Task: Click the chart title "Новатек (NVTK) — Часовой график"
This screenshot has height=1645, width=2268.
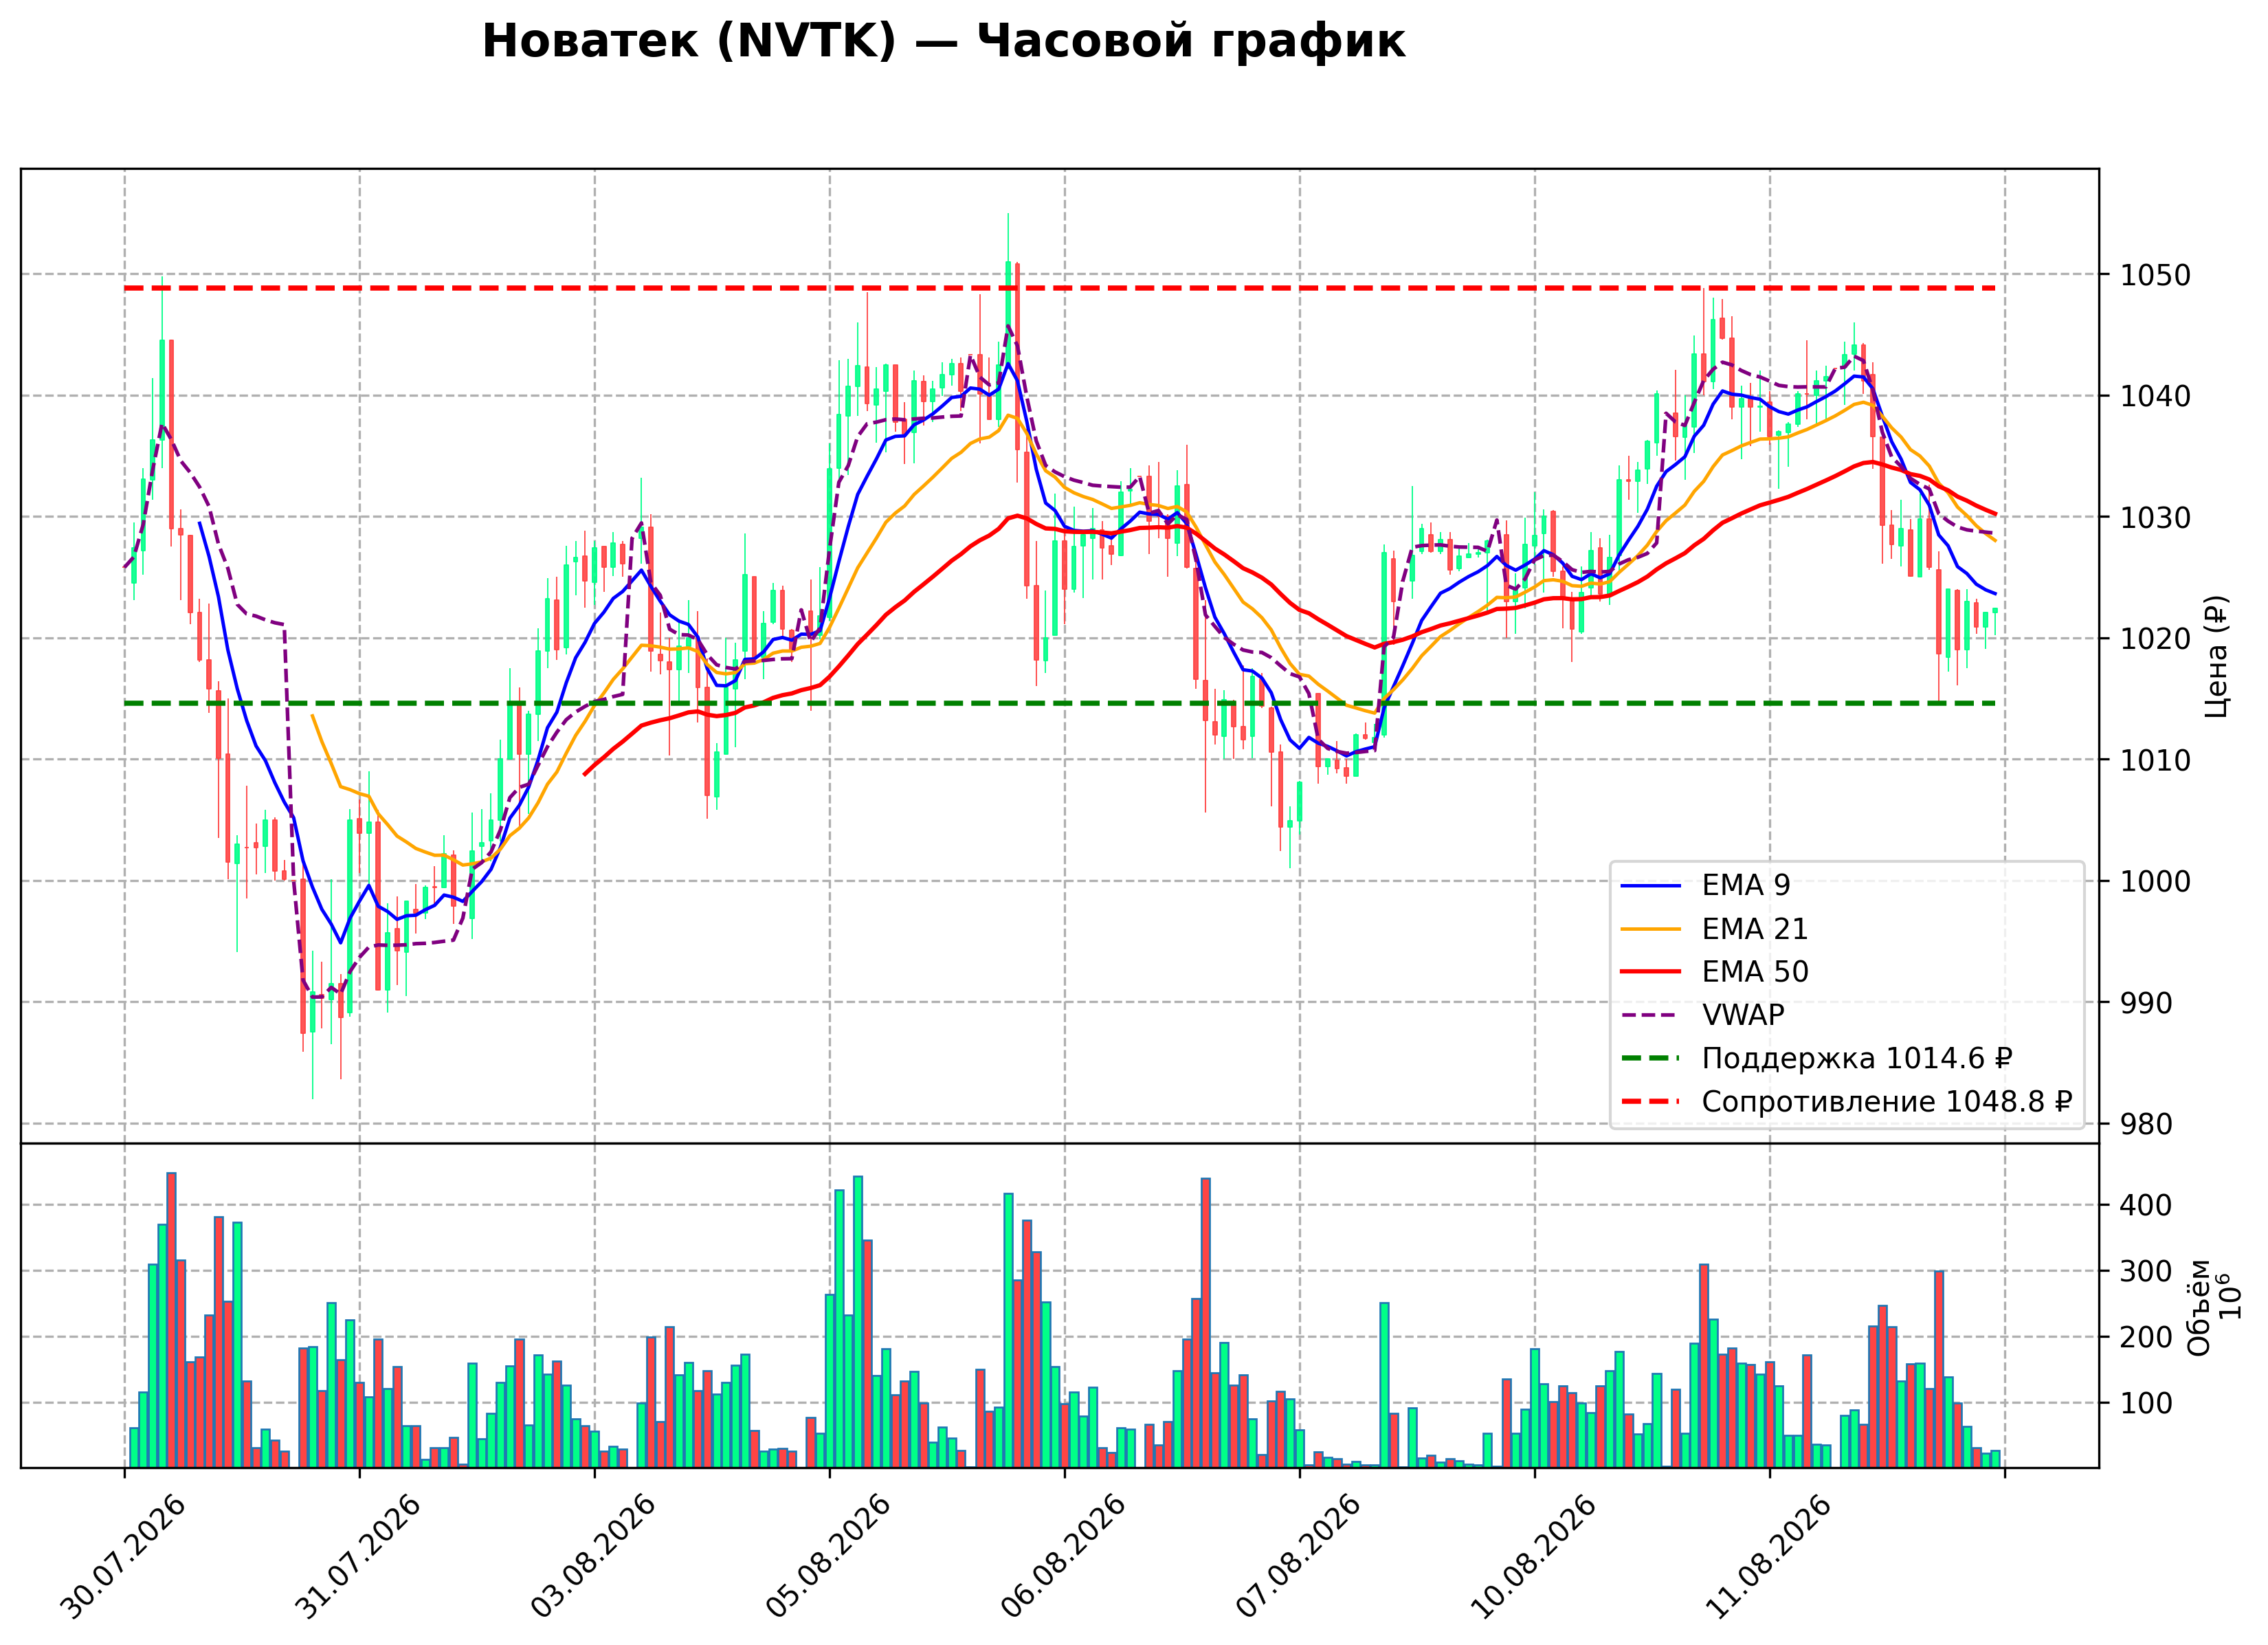Action: 943,42
